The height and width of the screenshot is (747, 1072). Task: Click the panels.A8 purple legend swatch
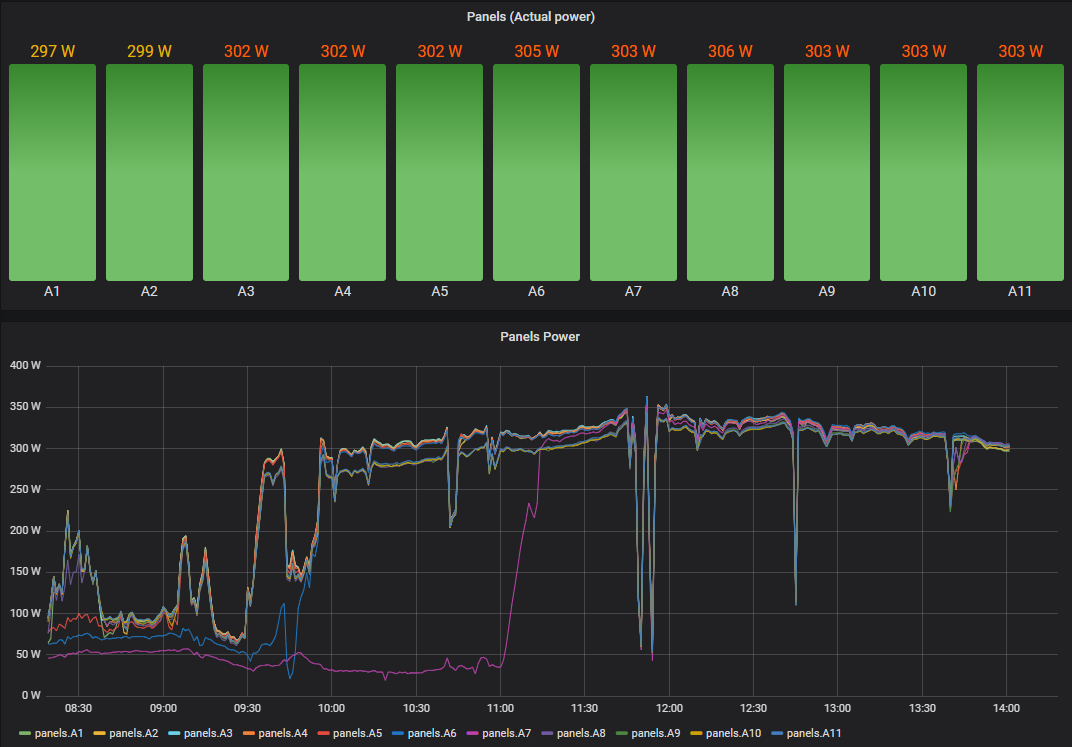coord(547,733)
